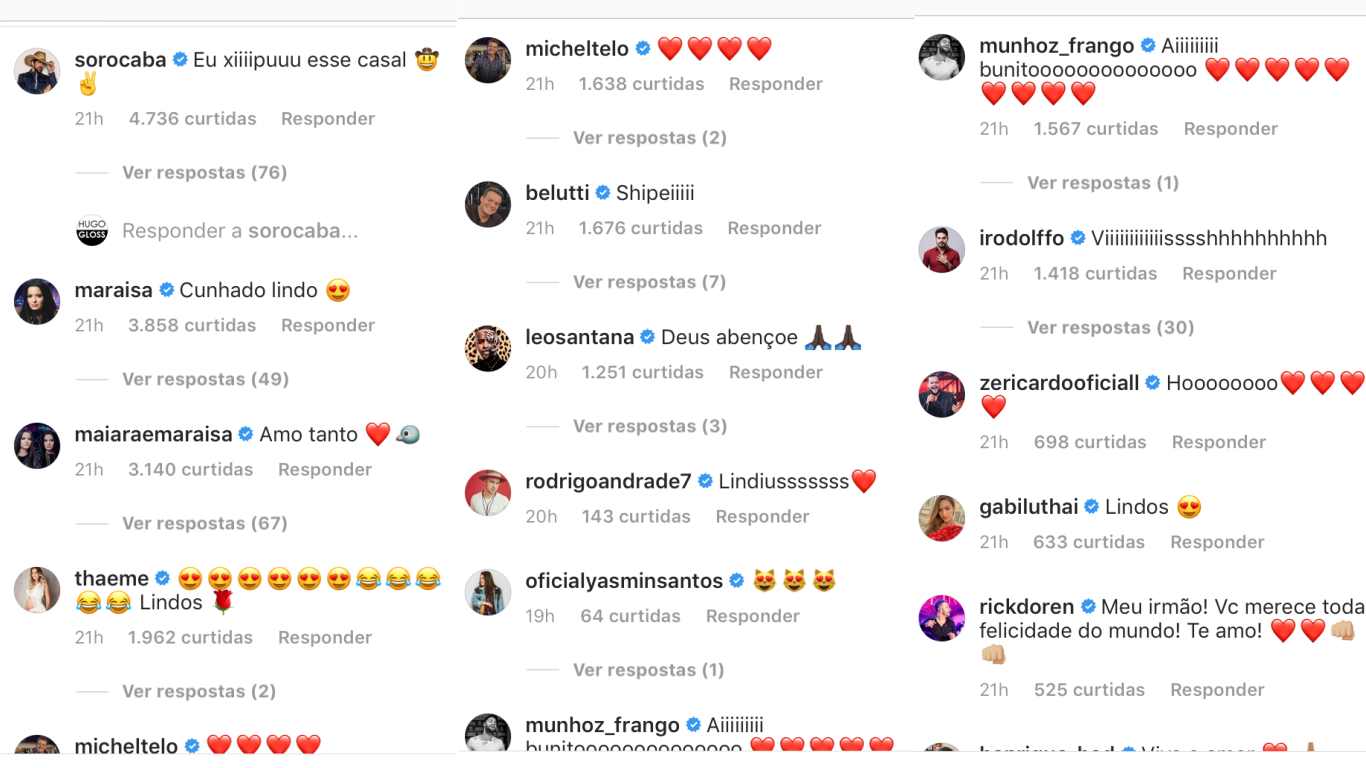This screenshot has height=768, width=1366.
Task: Expand irodolffo's 30 replies
Action: [x=1110, y=327]
